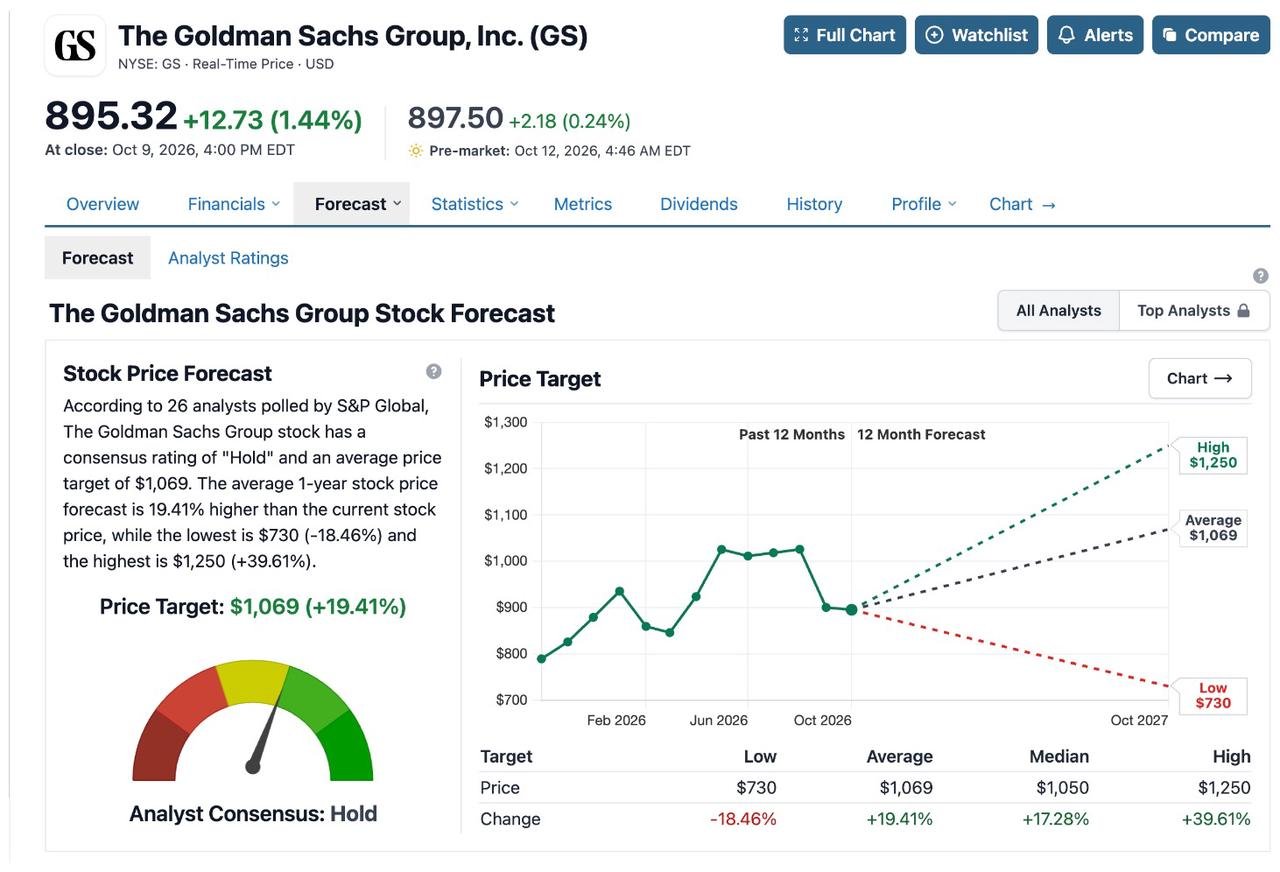This screenshot has height=872, width=1280.
Task: Go to the Overview tab
Action: (103, 204)
